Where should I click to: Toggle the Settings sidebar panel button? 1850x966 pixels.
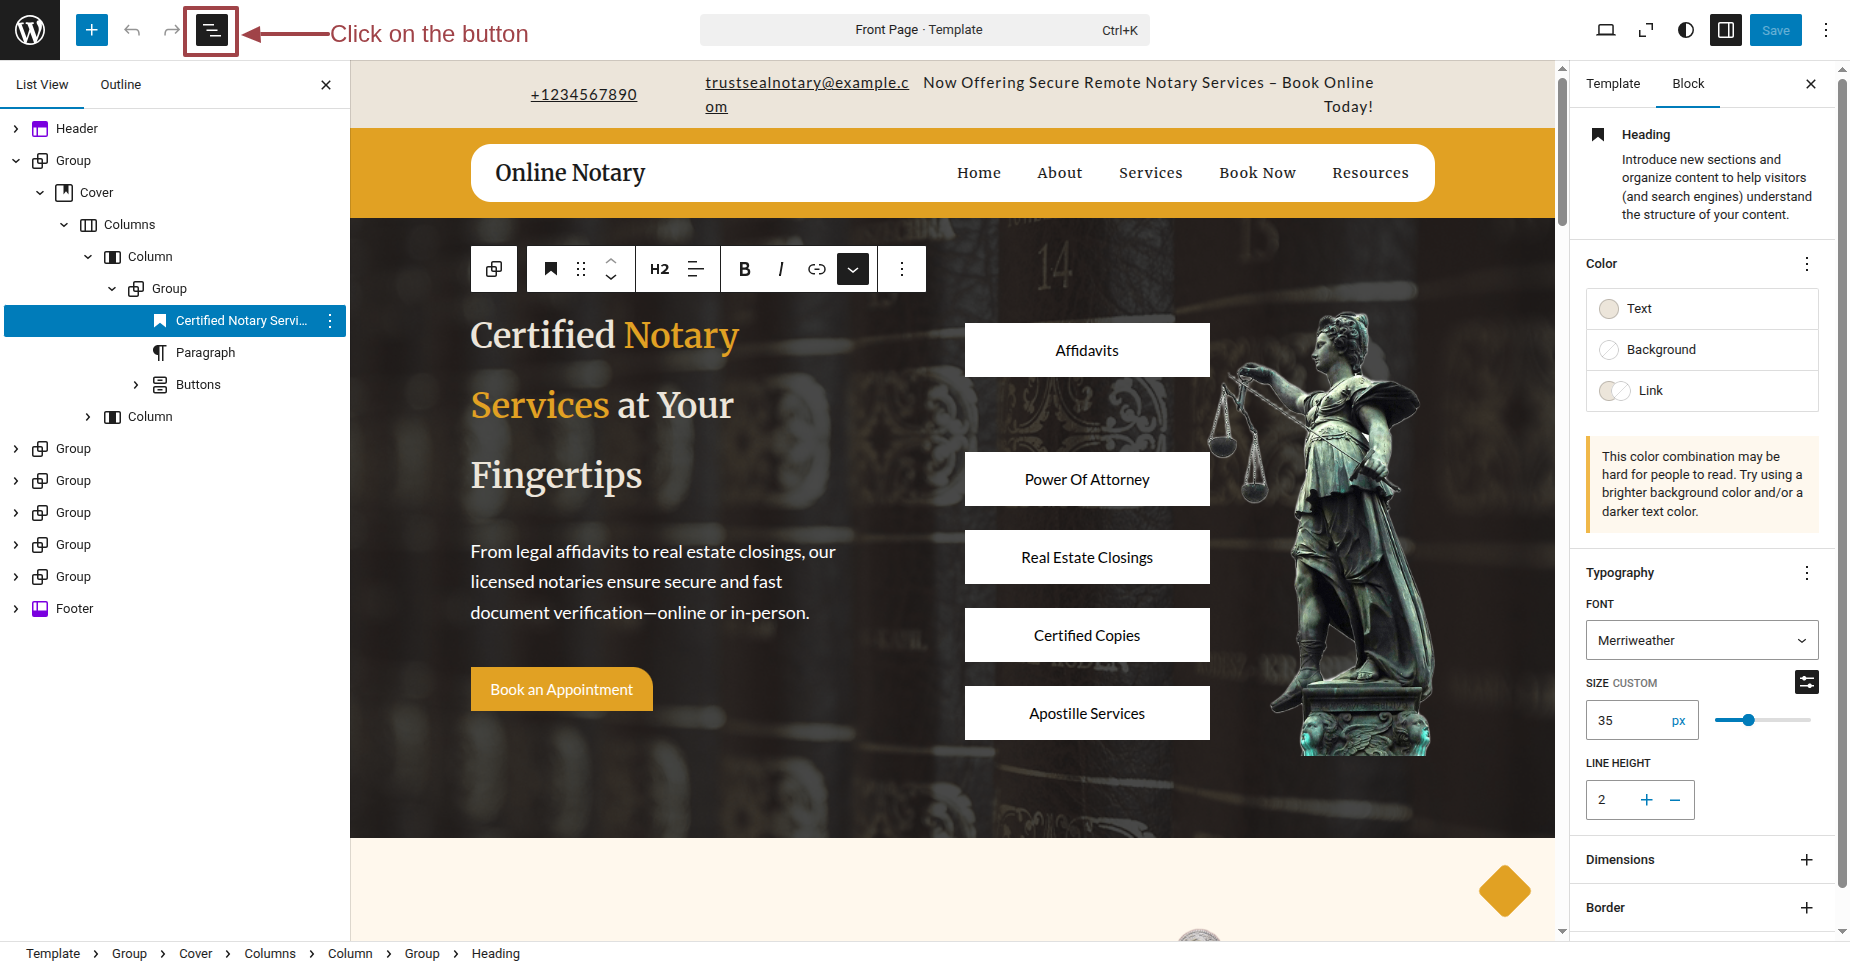(x=1726, y=30)
